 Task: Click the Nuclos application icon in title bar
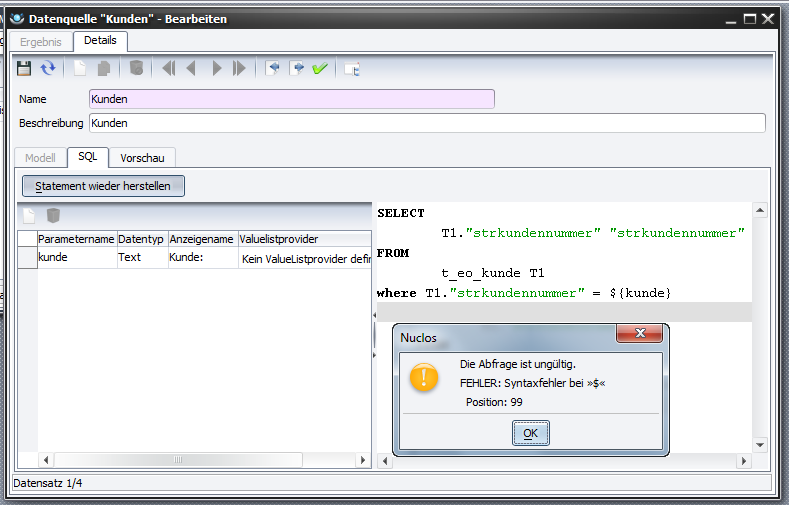(17, 19)
